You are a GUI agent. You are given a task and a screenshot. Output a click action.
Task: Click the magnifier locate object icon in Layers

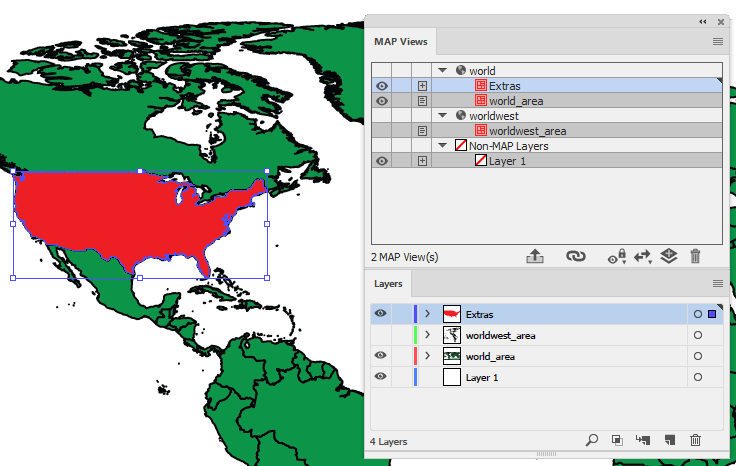tap(592, 440)
